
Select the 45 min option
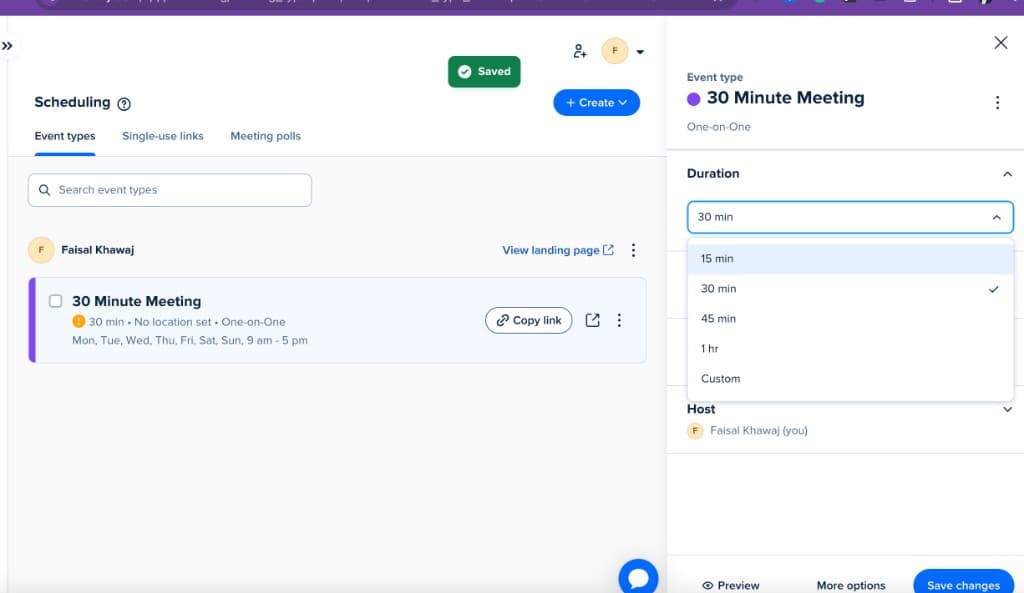pyautogui.click(x=850, y=319)
